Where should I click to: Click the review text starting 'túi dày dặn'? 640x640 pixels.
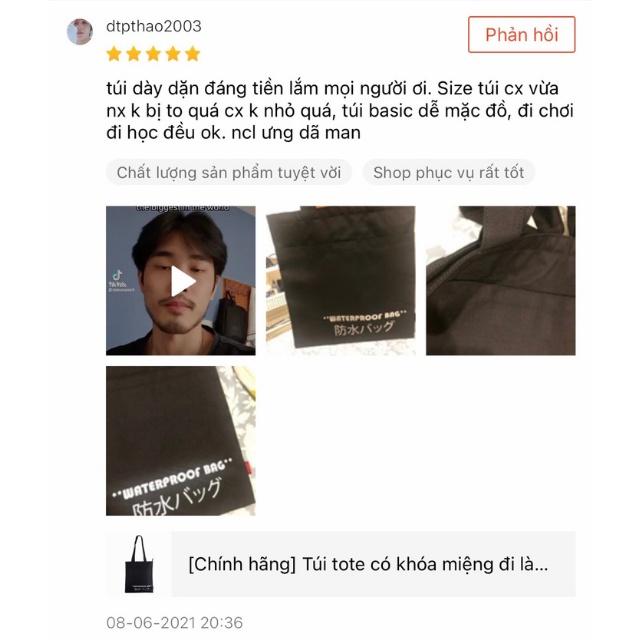coord(340,111)
